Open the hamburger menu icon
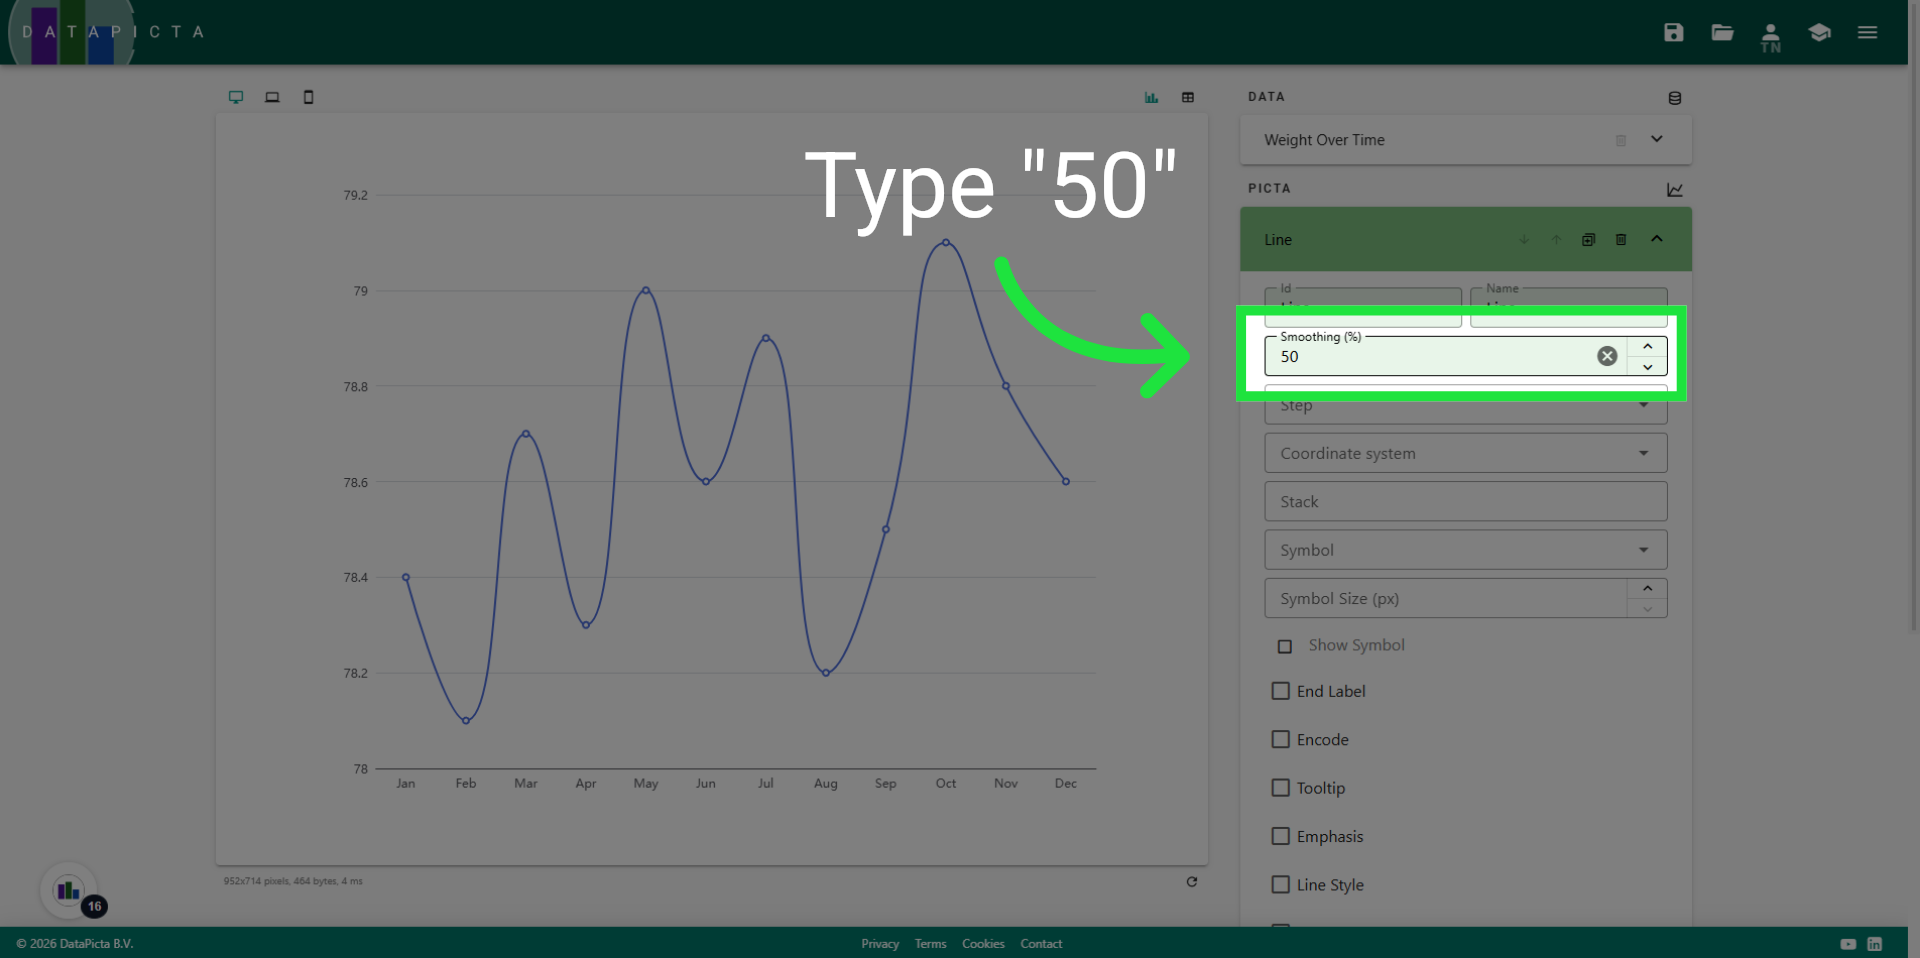The height and width of the screenshot is (958, 1920). click(1867, 32)
